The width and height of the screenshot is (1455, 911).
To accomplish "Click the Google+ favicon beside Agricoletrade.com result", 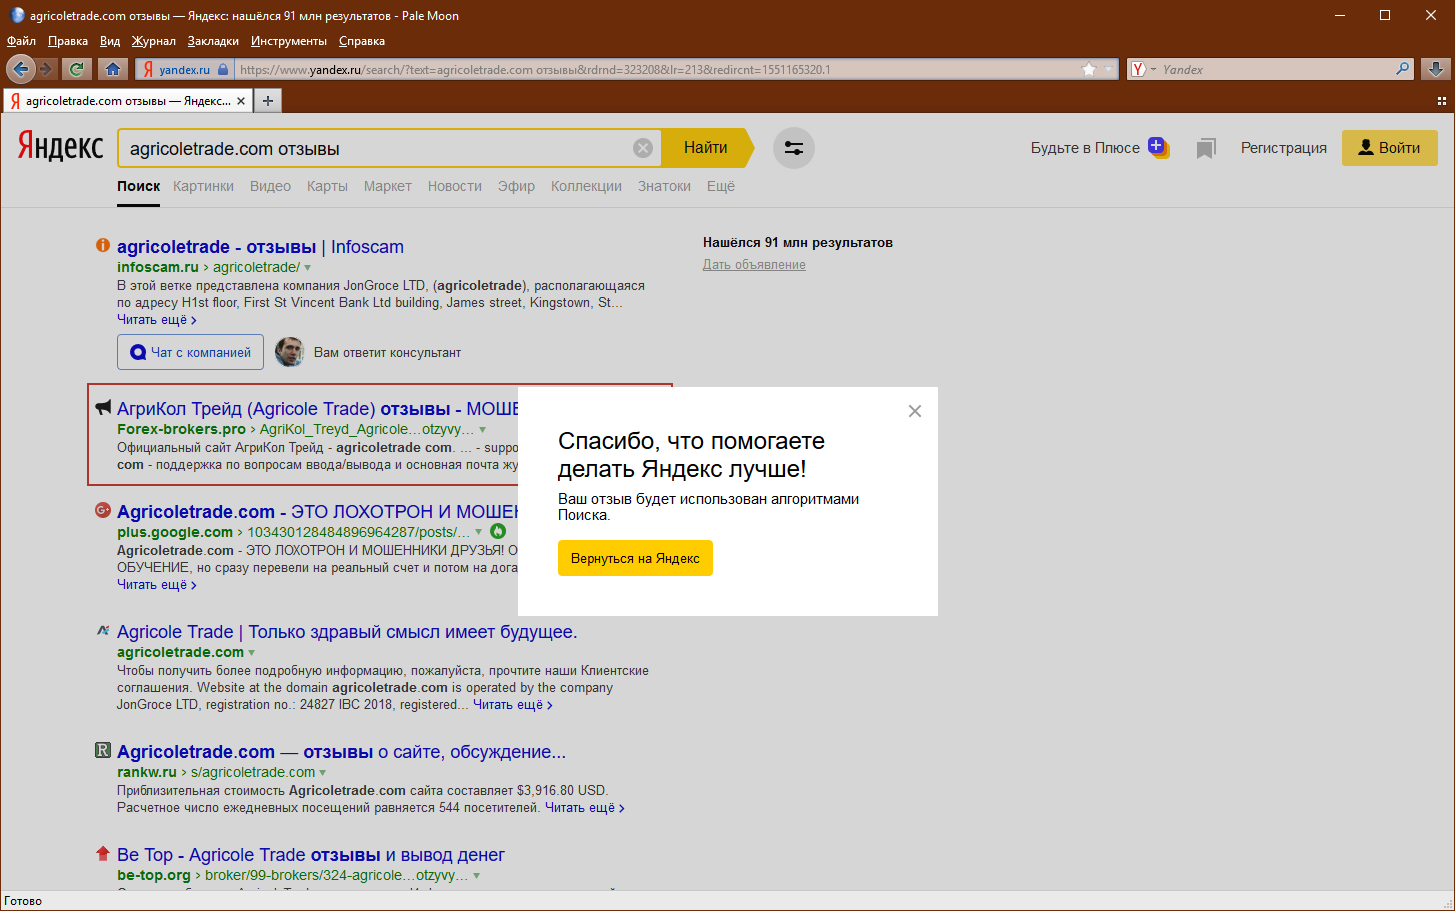I will (x=102, y=510).
